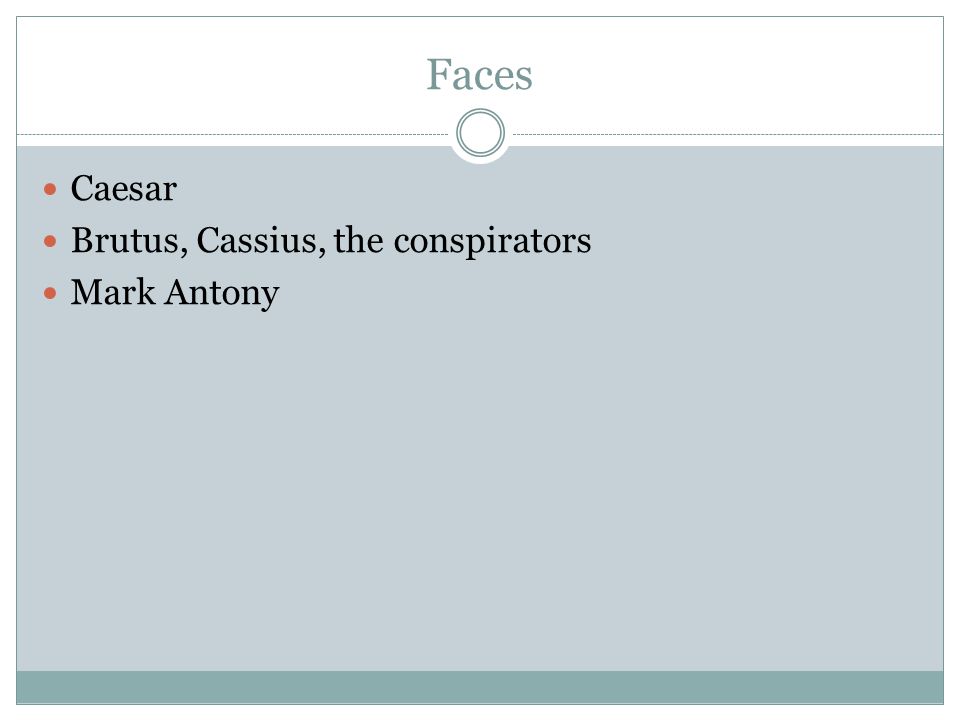Click the dashed divider line right of the circle
Viewport: 960px width, 720px height.
(x=728, y=134)
